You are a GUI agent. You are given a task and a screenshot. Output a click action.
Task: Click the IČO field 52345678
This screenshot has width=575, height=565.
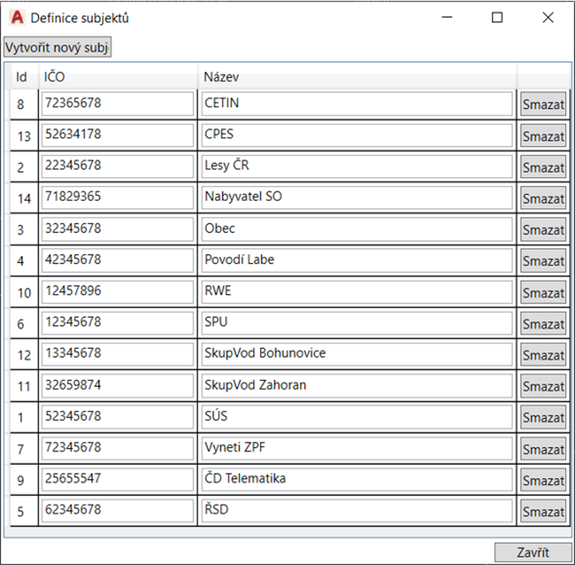tap(117, 417)
